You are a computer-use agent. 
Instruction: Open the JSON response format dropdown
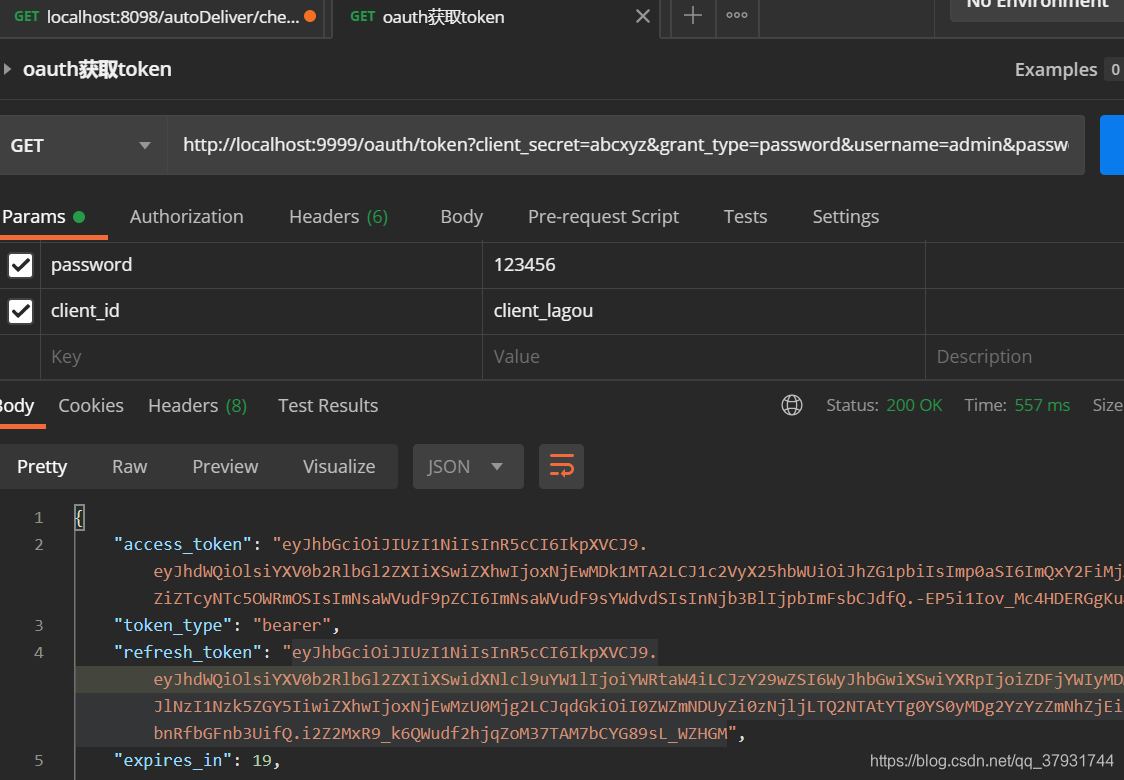468,467
